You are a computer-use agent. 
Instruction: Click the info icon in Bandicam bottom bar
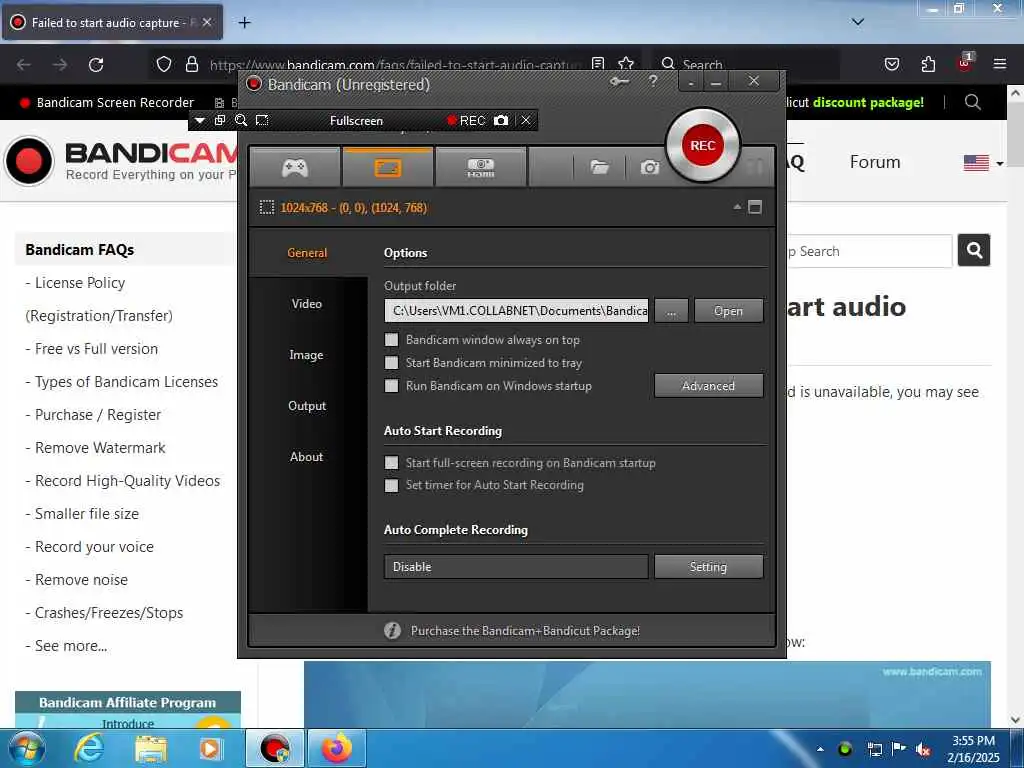tap(392, 630)
